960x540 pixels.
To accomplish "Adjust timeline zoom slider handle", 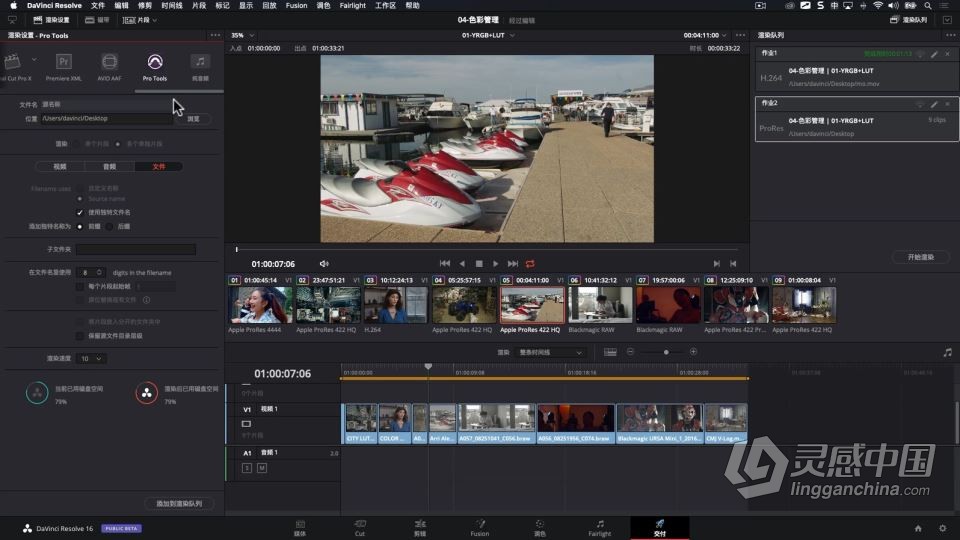I will click(666, 352).
